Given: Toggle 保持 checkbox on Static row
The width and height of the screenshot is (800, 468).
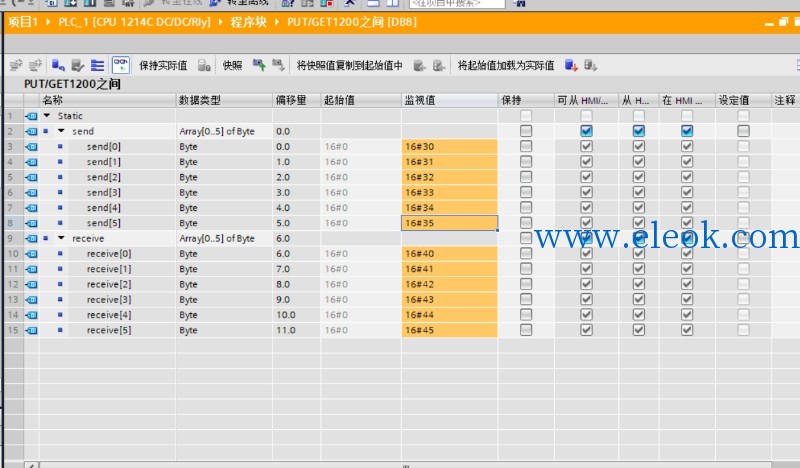Looking at the screenshot, I should (x=526, y=116).
